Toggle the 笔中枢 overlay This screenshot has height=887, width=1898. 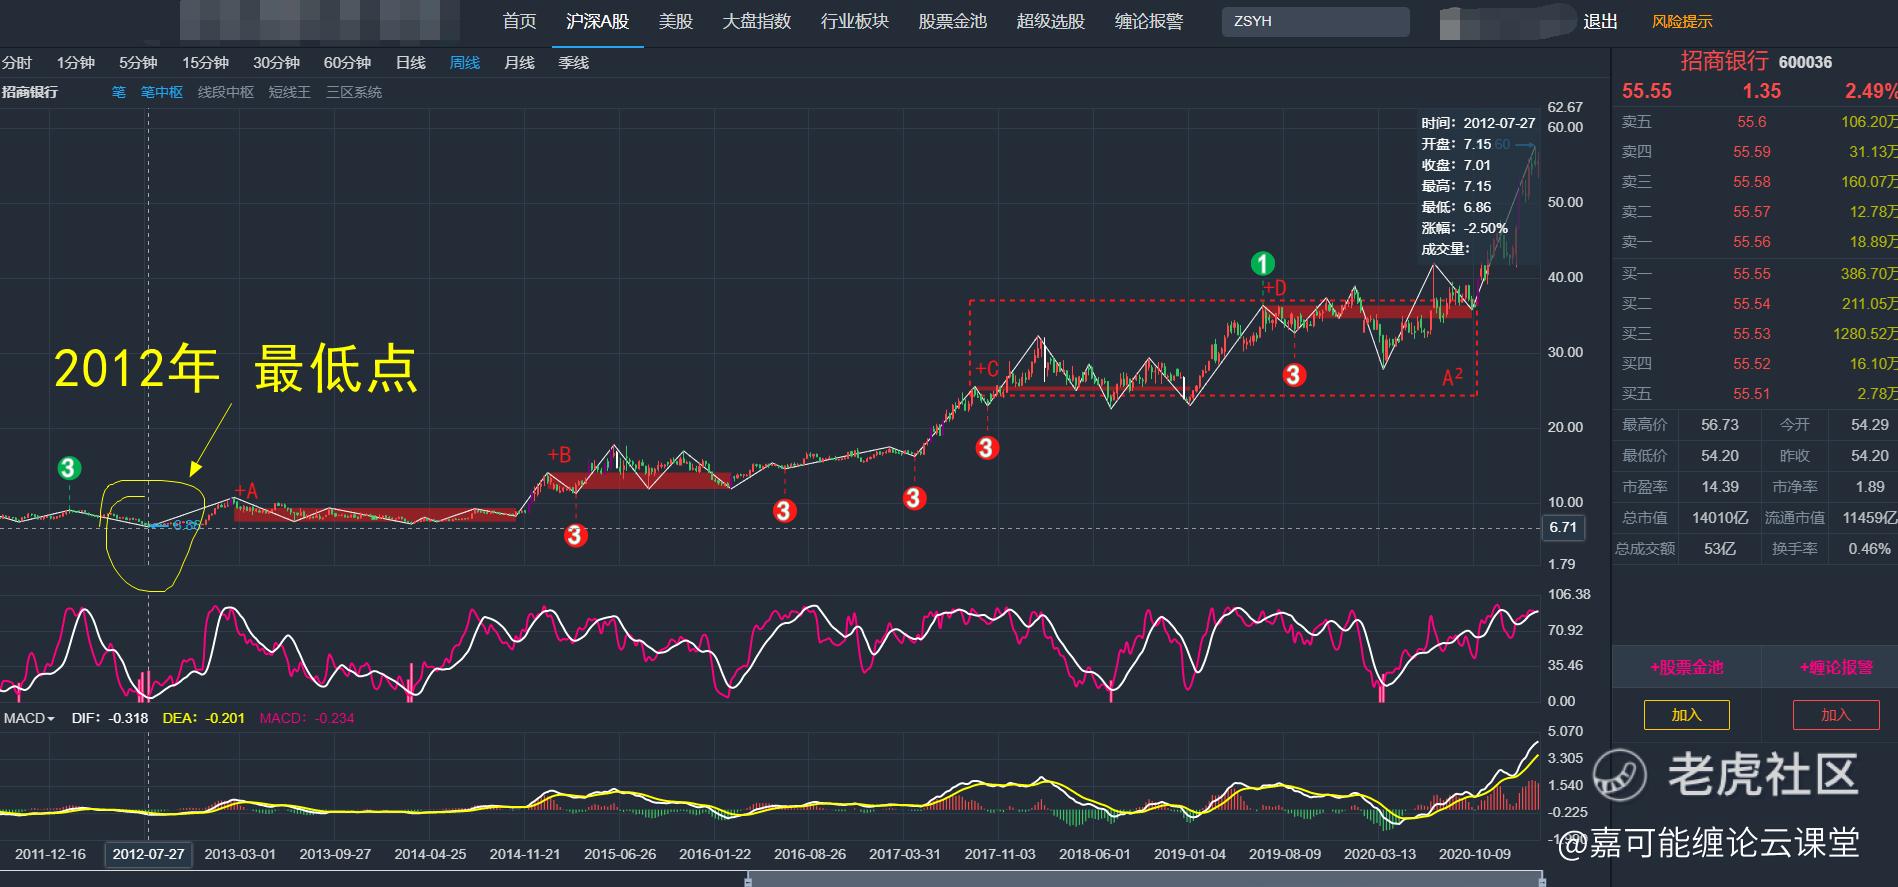(x=162, y=92)
